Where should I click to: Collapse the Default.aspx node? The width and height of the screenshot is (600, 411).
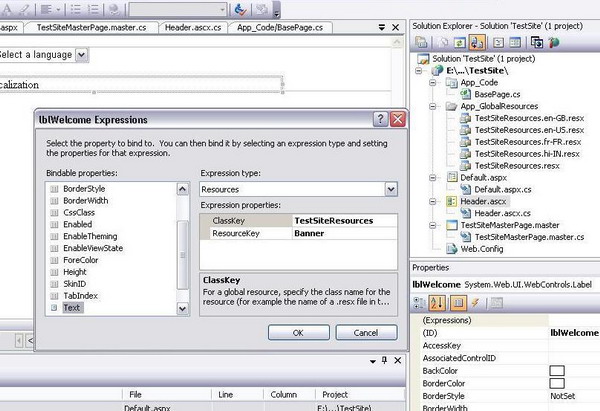[x=433, y=178]
